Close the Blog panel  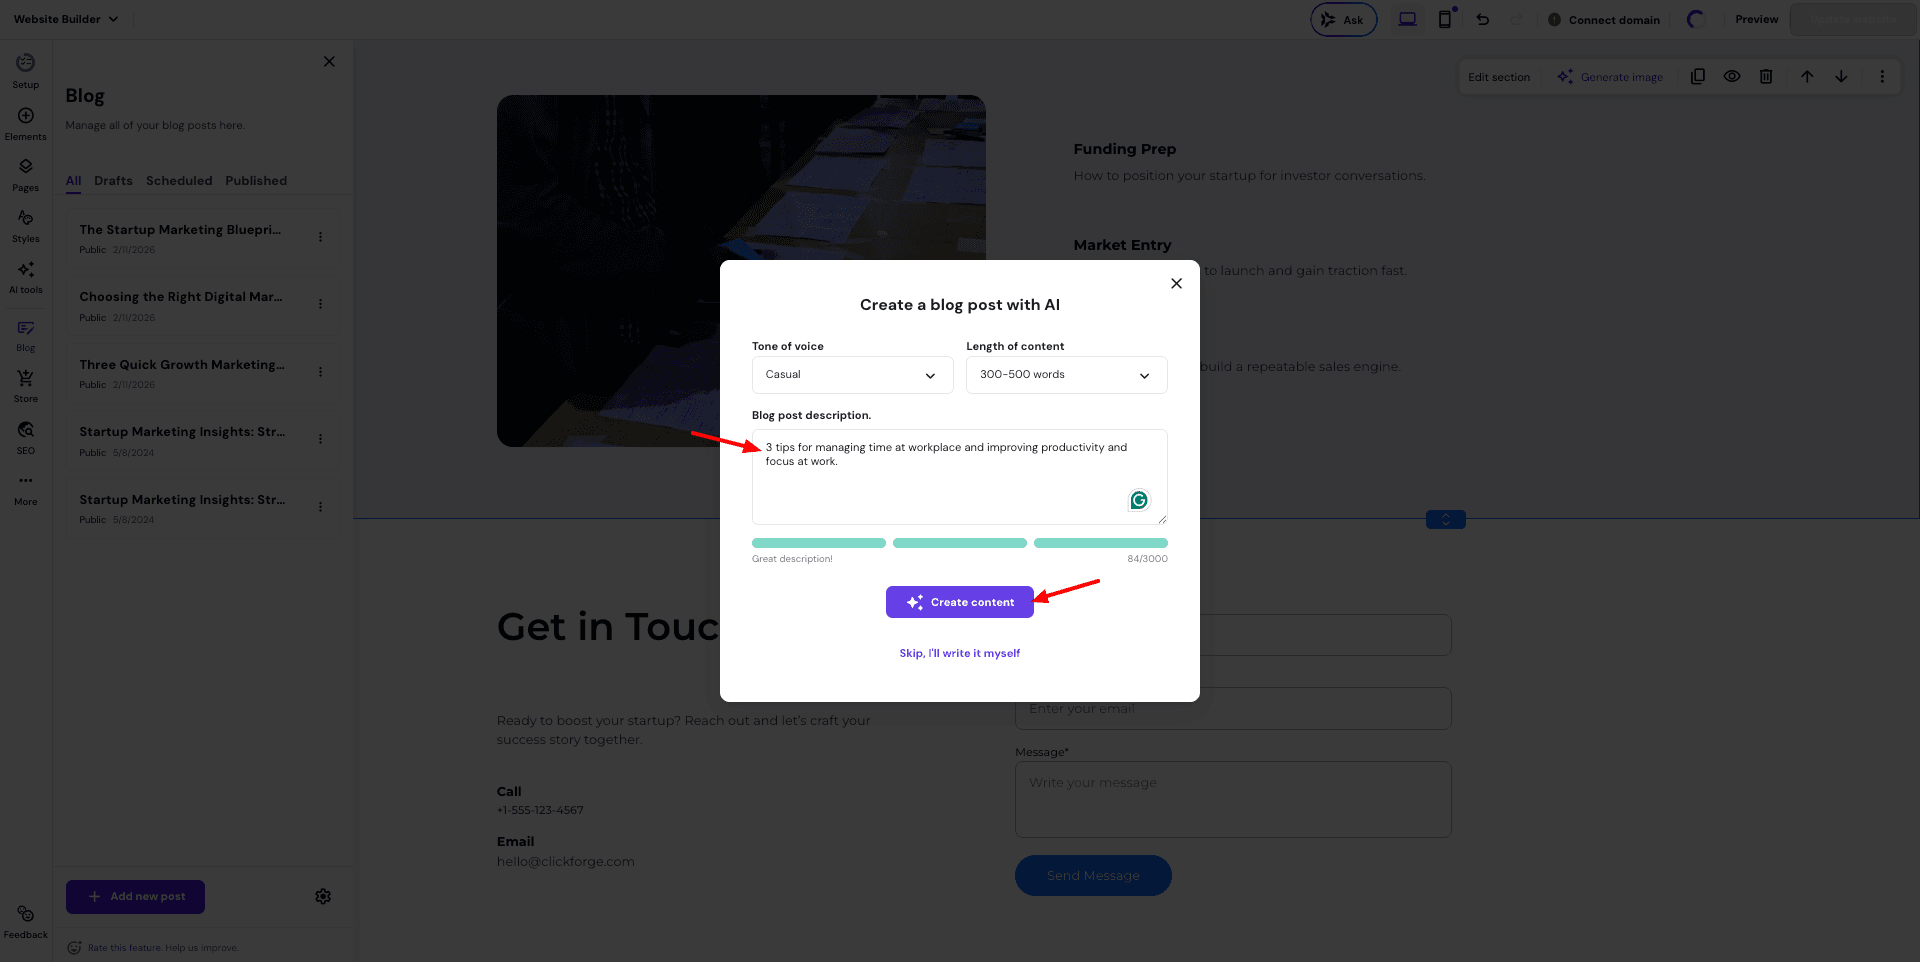coord(329,61)
